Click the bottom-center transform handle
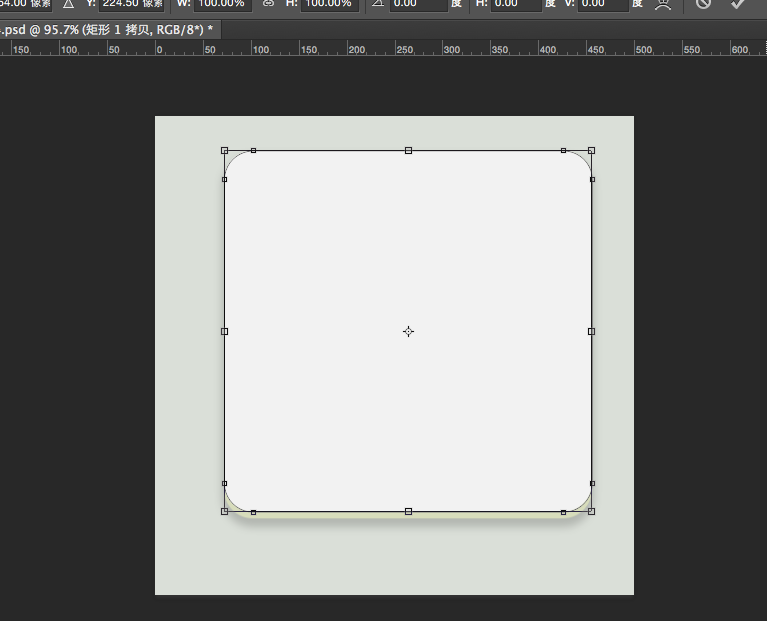The height and width of the screenshot is (621, 767). click(x=408, y=511)
